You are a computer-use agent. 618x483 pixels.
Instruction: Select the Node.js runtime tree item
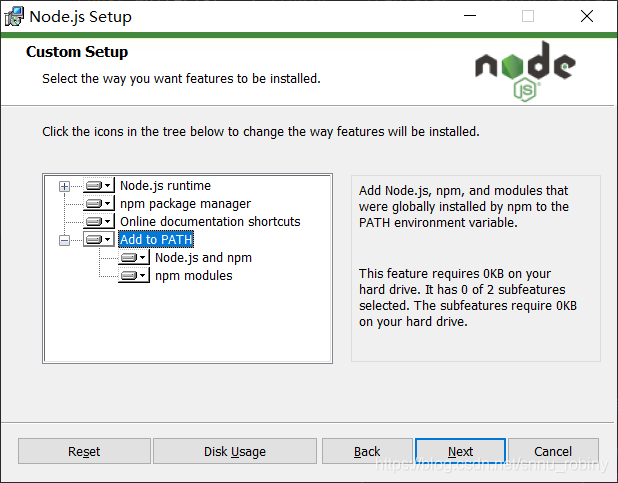165,186
